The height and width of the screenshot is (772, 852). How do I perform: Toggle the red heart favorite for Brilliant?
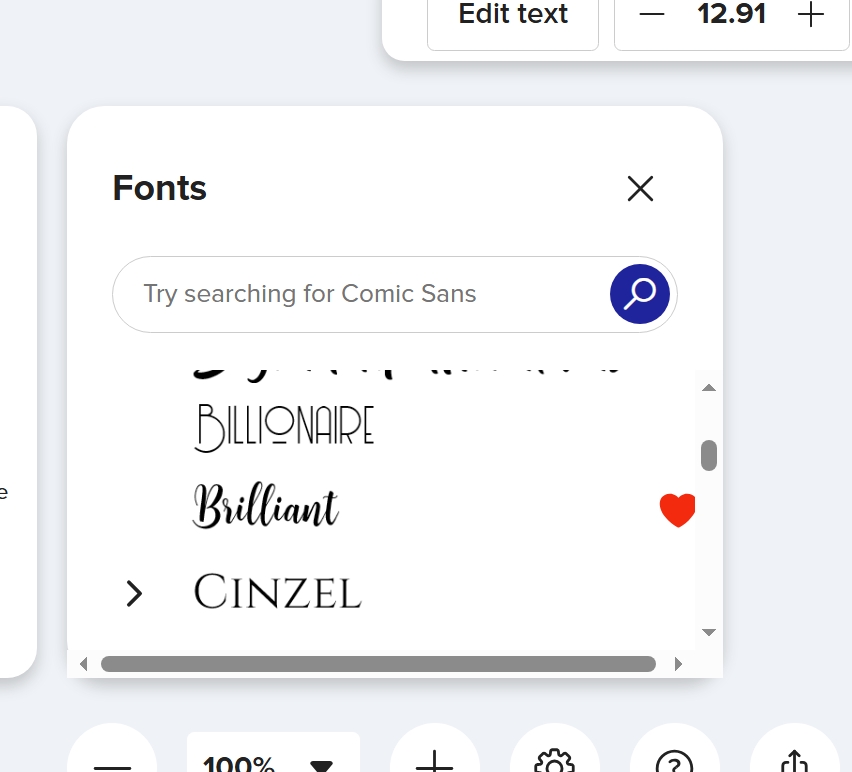pos(677,510)
